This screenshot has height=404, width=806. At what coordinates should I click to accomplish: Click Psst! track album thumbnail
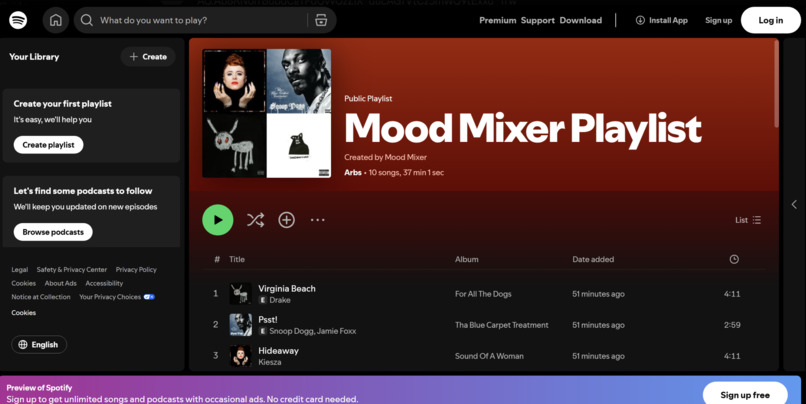coord(240,325)
